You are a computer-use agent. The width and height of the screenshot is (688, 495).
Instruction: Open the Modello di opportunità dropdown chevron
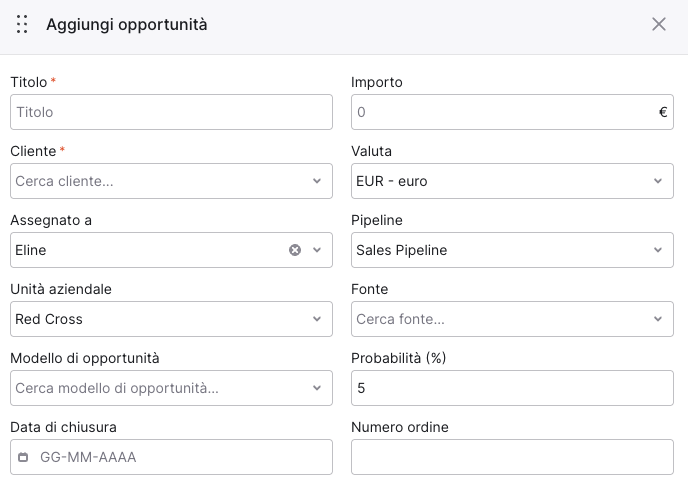[317, 388]
